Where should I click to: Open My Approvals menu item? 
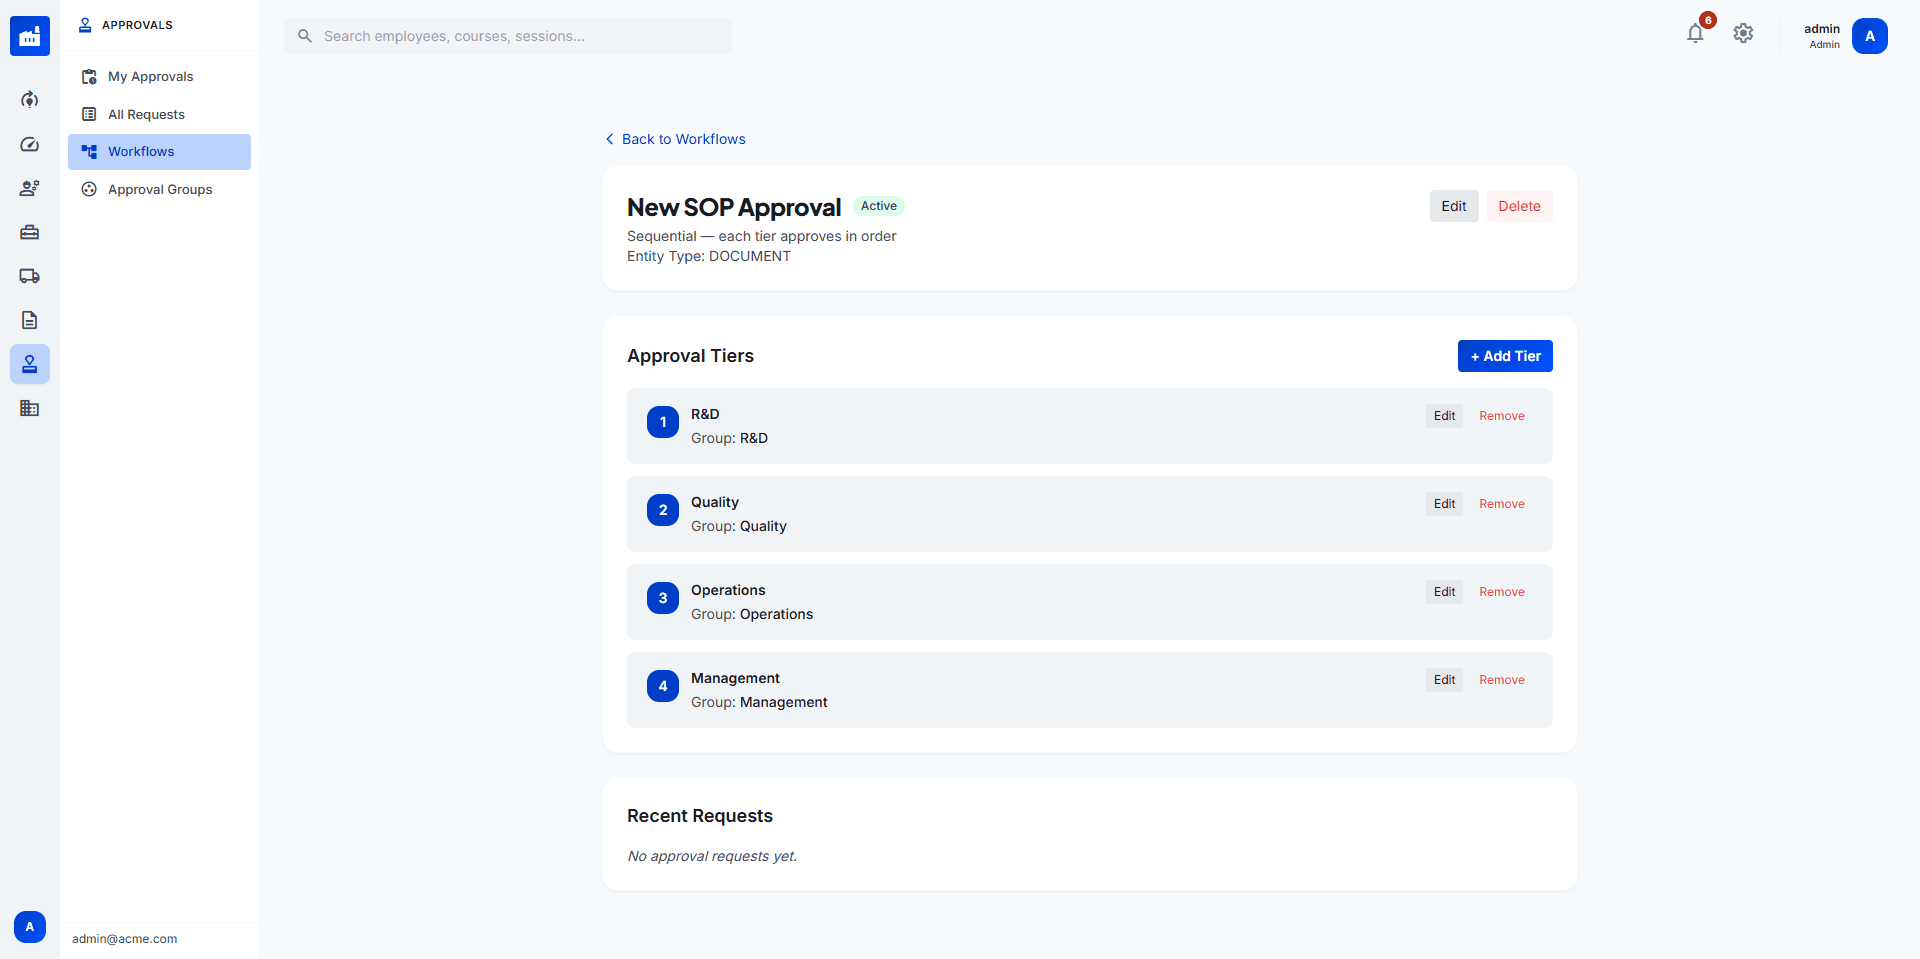[x=159, y=77]
